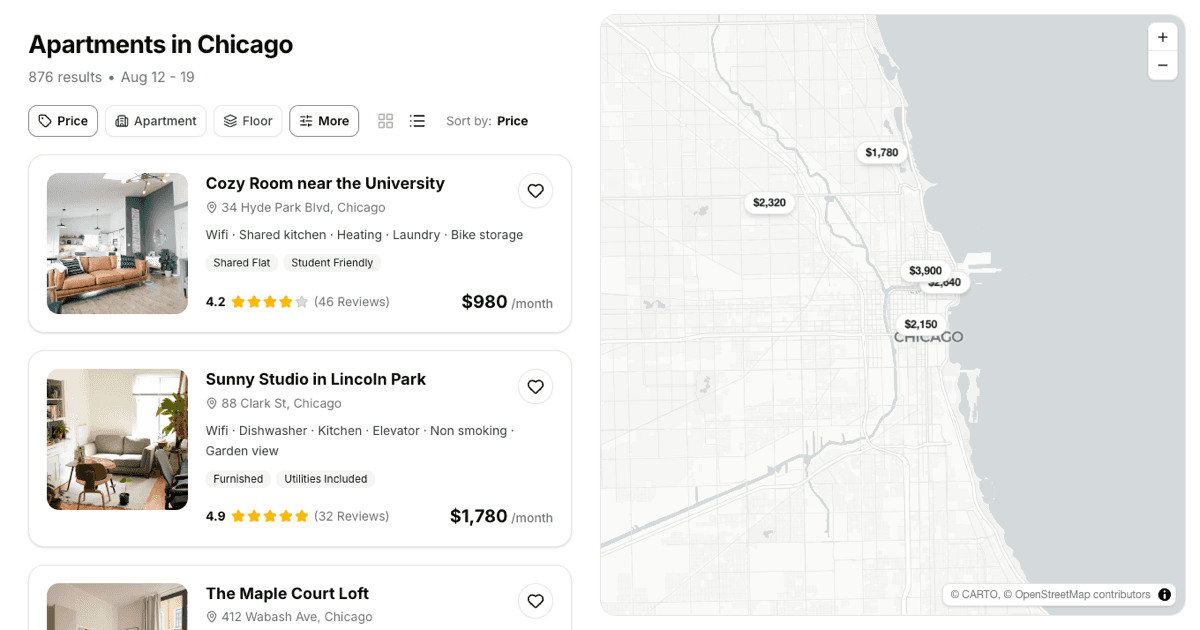The height and width of the screenshot is (630, 1200).
Task: Open the More filters button
Action: pos(324,121)
